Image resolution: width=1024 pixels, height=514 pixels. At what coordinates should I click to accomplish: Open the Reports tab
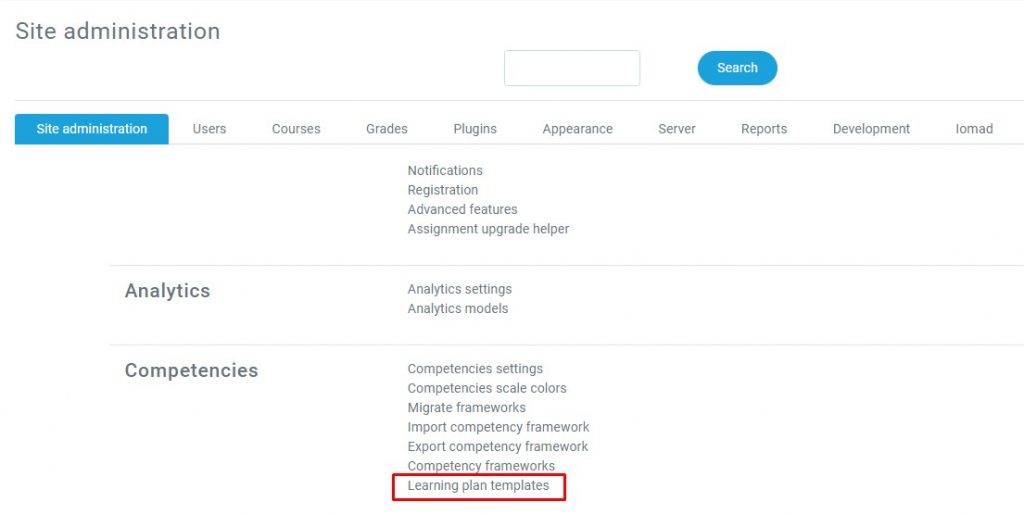pos(764,129)
